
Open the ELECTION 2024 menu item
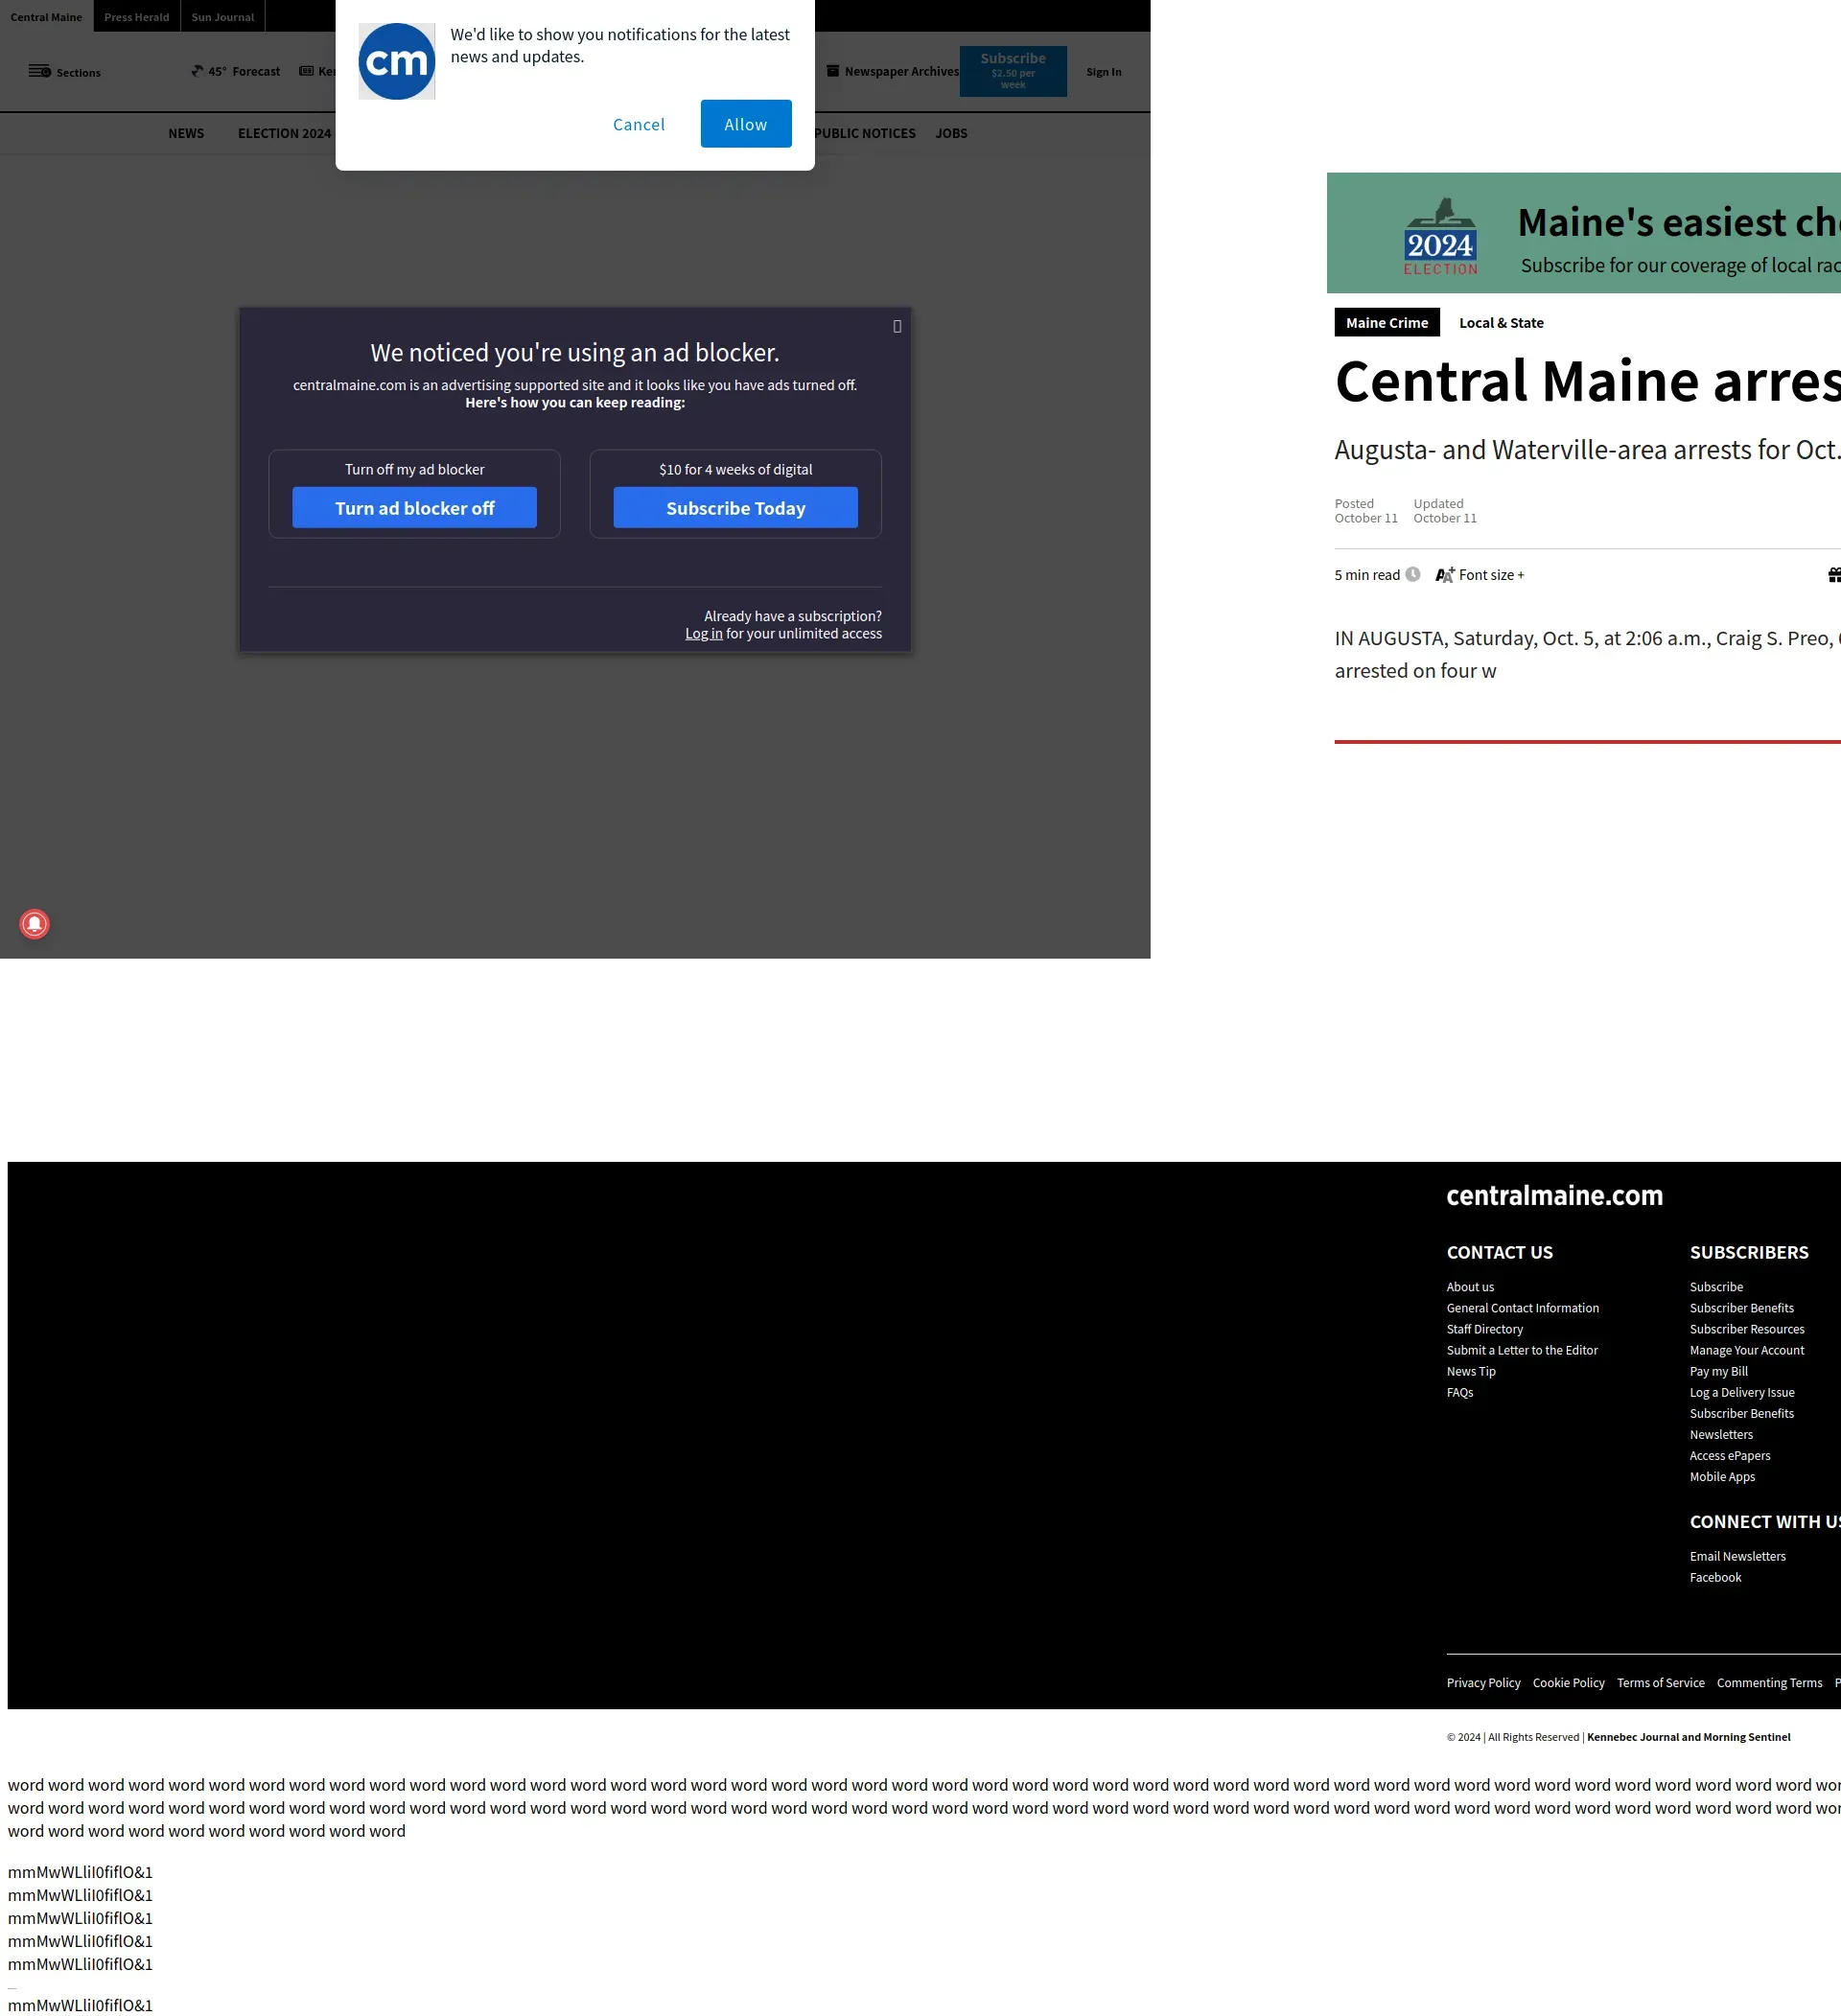(284, 134)
